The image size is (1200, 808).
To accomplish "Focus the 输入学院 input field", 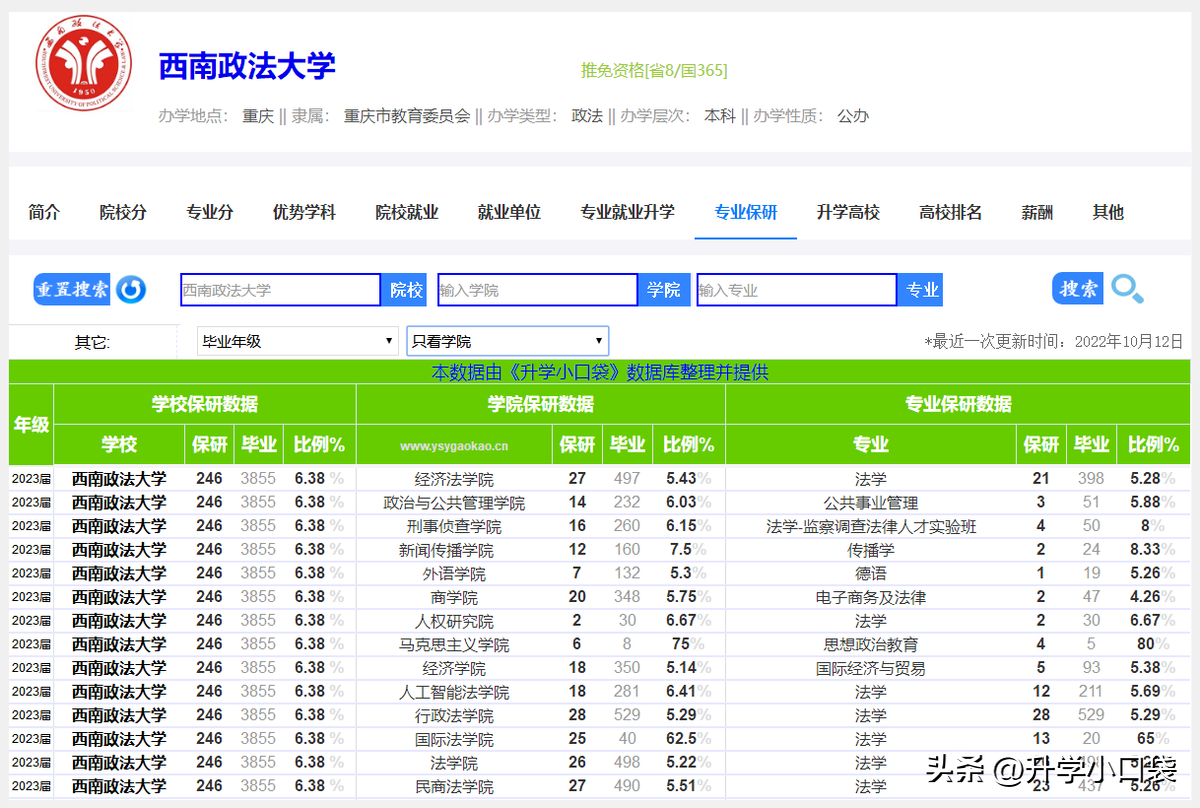I will (x=537, y=290).
